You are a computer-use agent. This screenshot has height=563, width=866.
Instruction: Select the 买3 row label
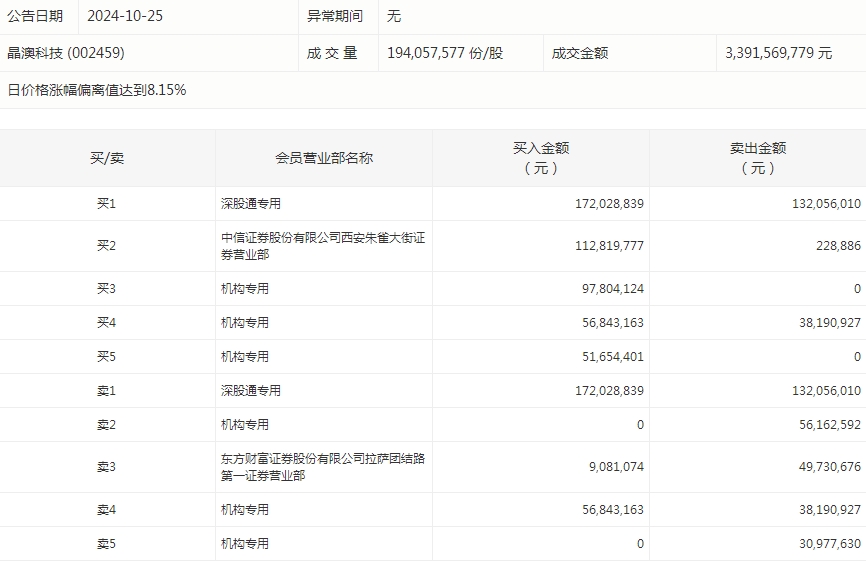pyautogui.click(x=107, y=289)
